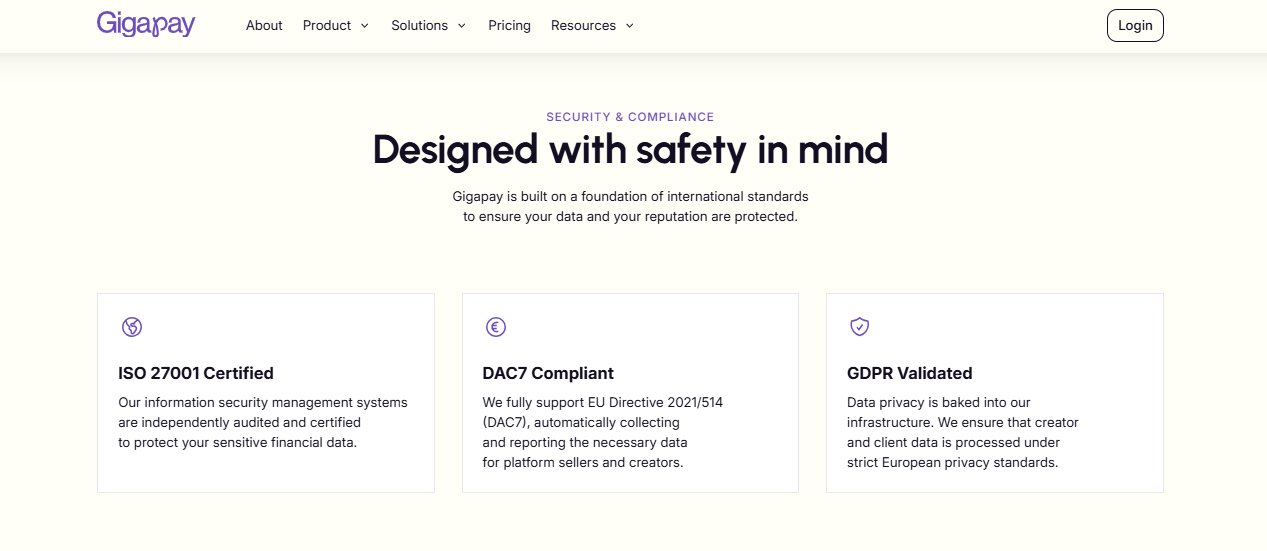Click text 'strict European privacy standards.'

pyautogui.click(x=952, y=462)
